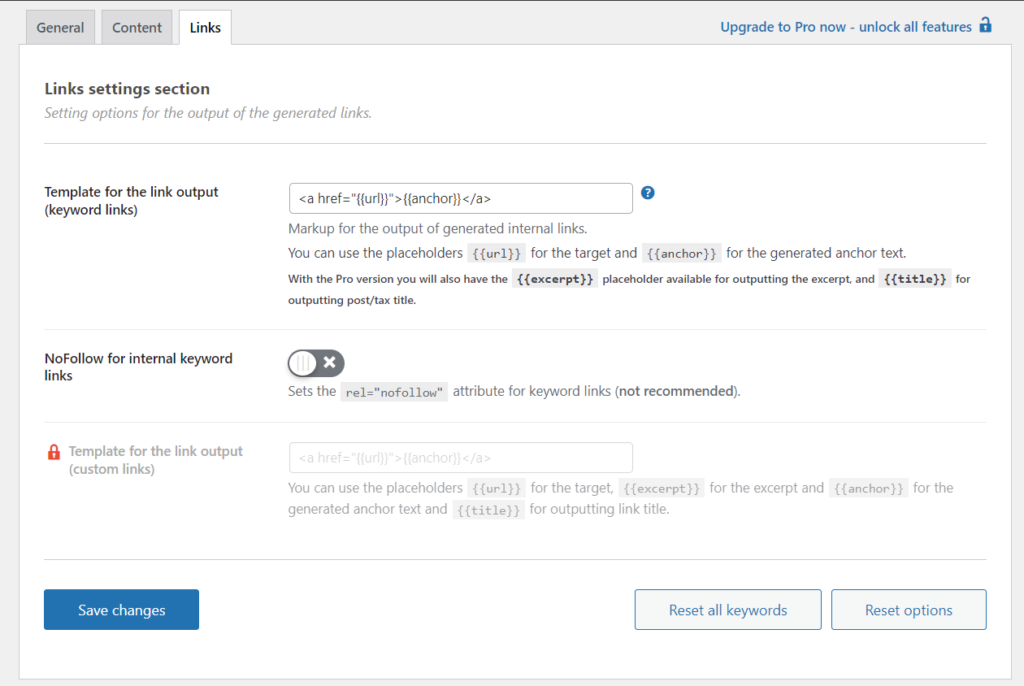Click Reset all keywords

coord(727,609)
